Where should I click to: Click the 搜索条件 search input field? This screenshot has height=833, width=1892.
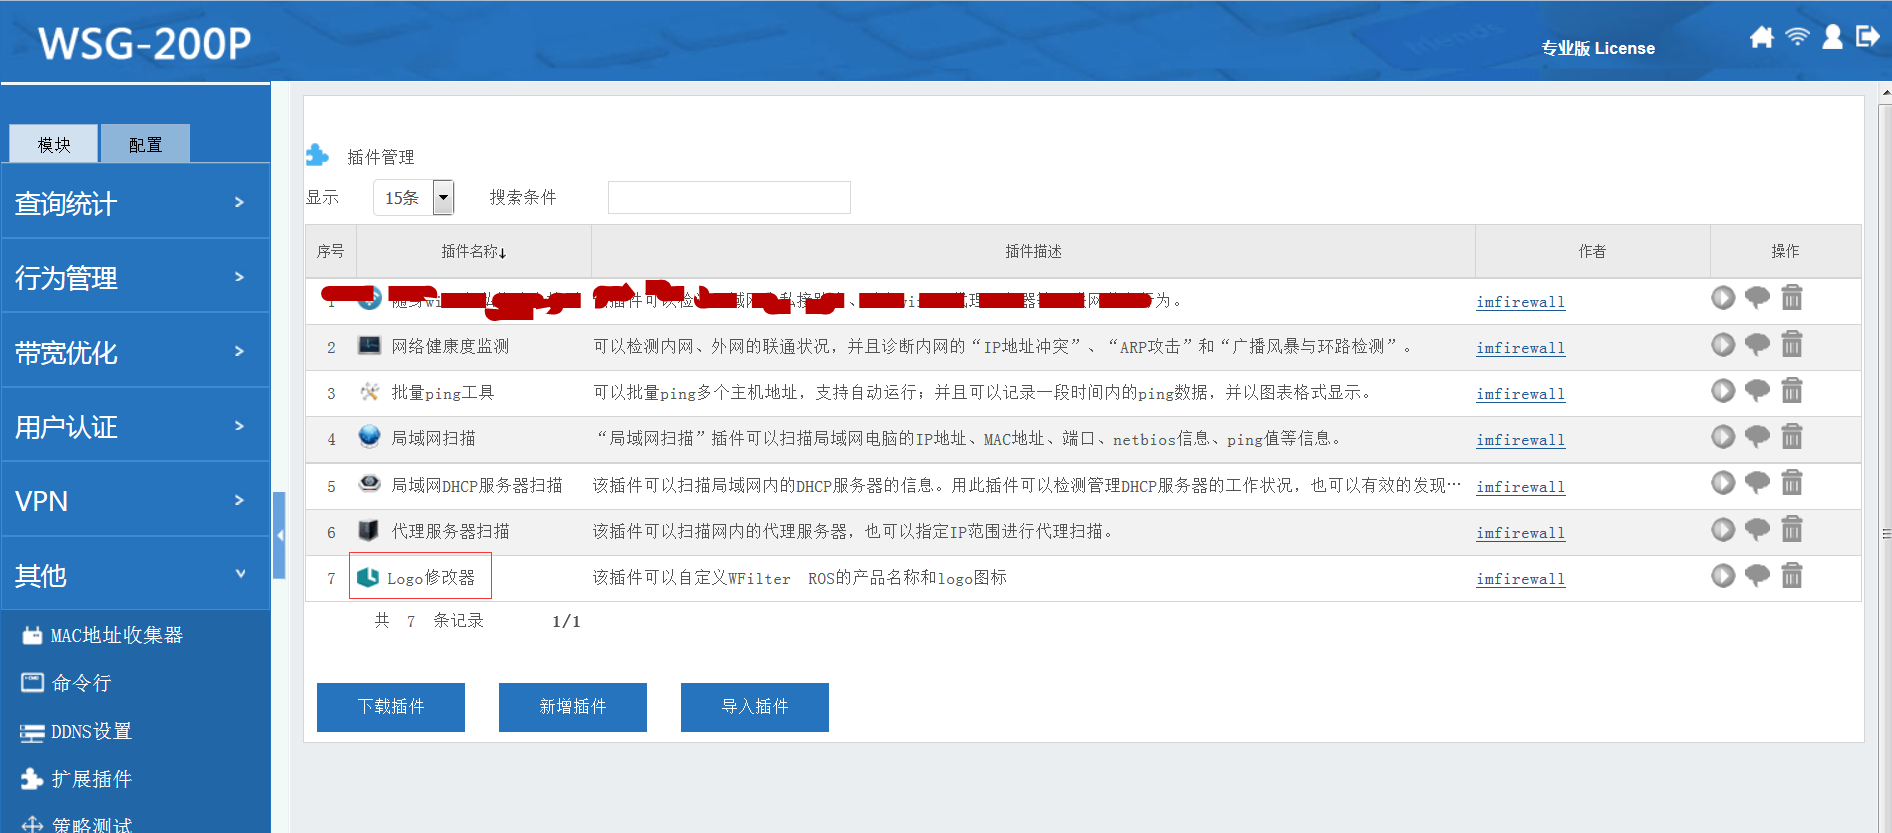point(729,198)
